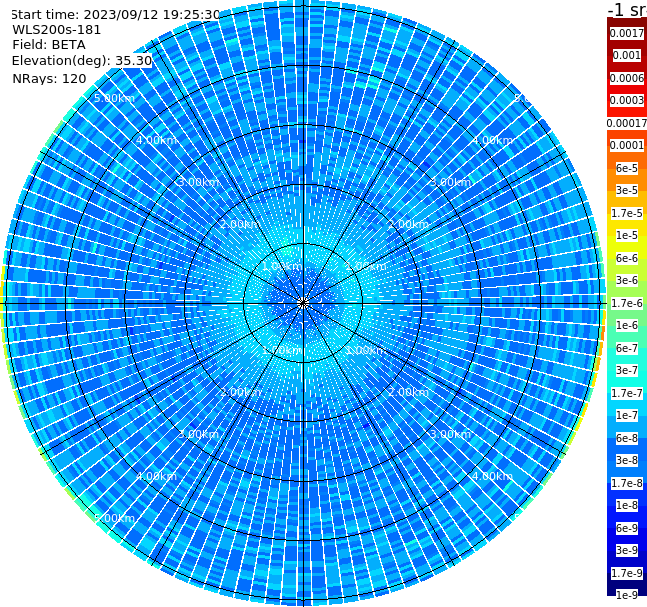Click the 6e-5 colorbar label

[x=627, y=168]
